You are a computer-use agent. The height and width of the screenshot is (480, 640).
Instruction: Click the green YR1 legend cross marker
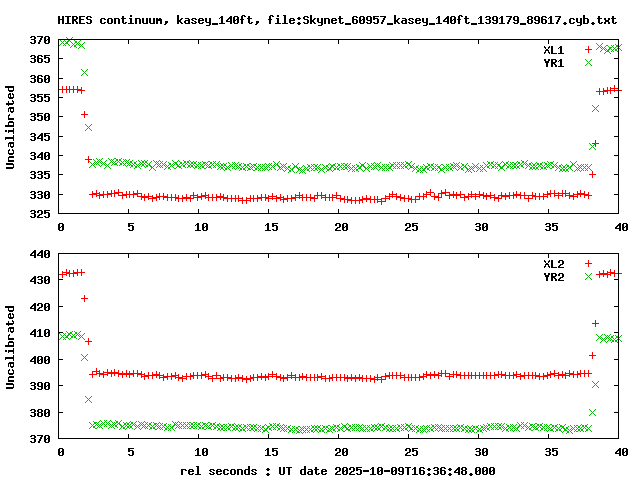click(588, 62)
